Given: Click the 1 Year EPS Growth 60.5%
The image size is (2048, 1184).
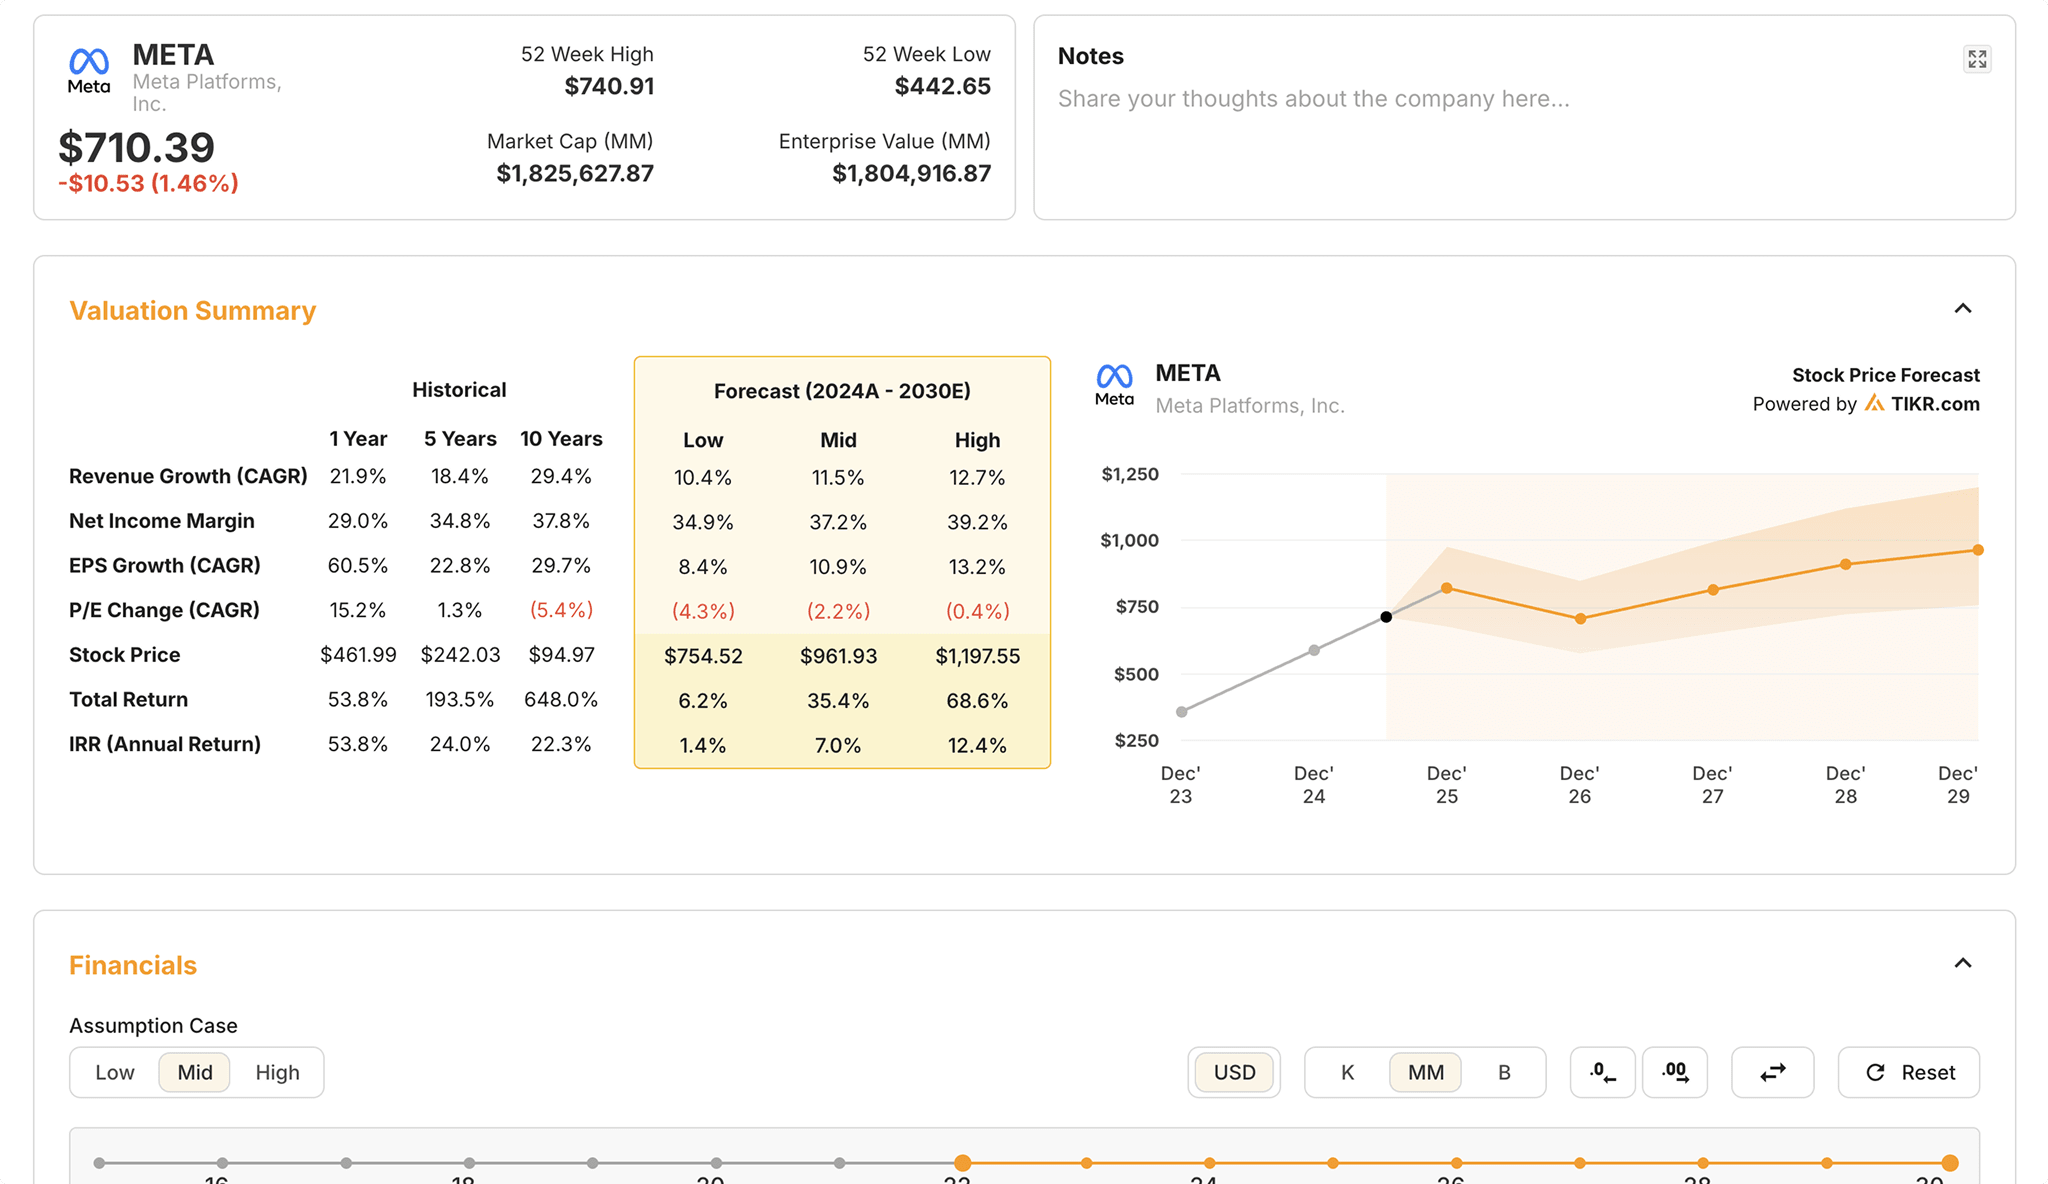Looking at the screenshot, I should click(358, 566).
